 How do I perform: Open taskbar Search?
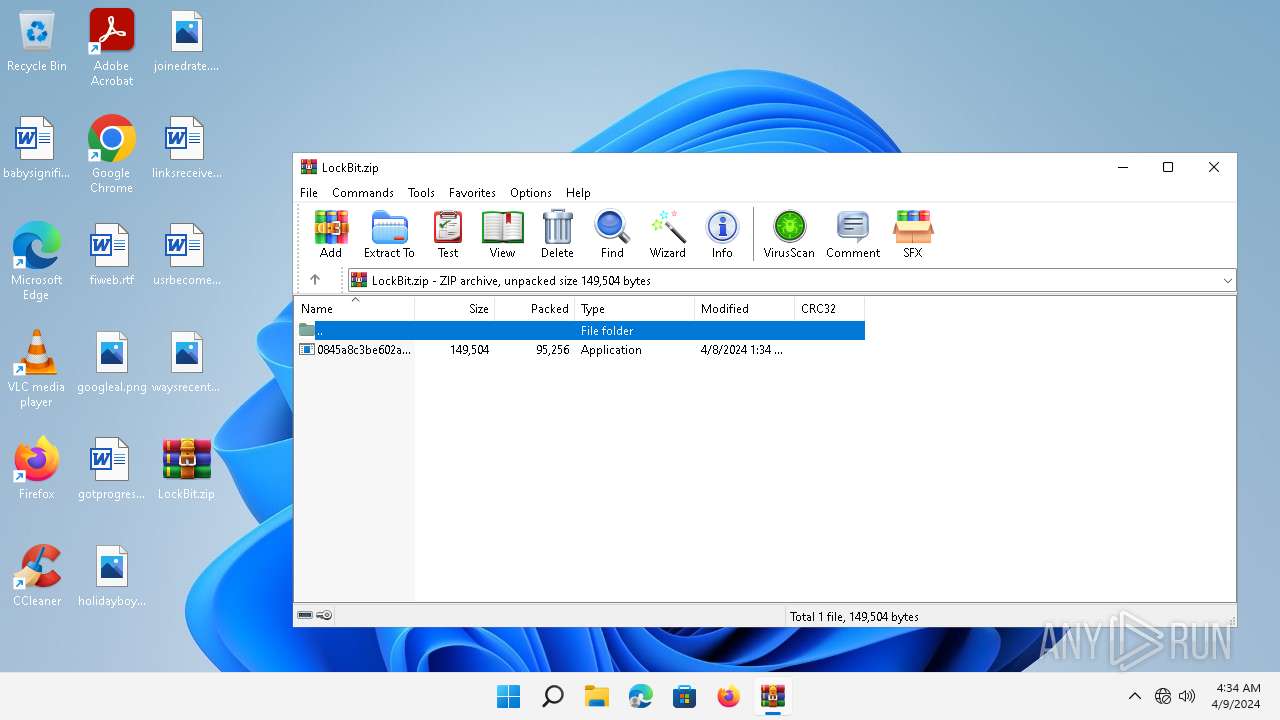coord(553,696)
